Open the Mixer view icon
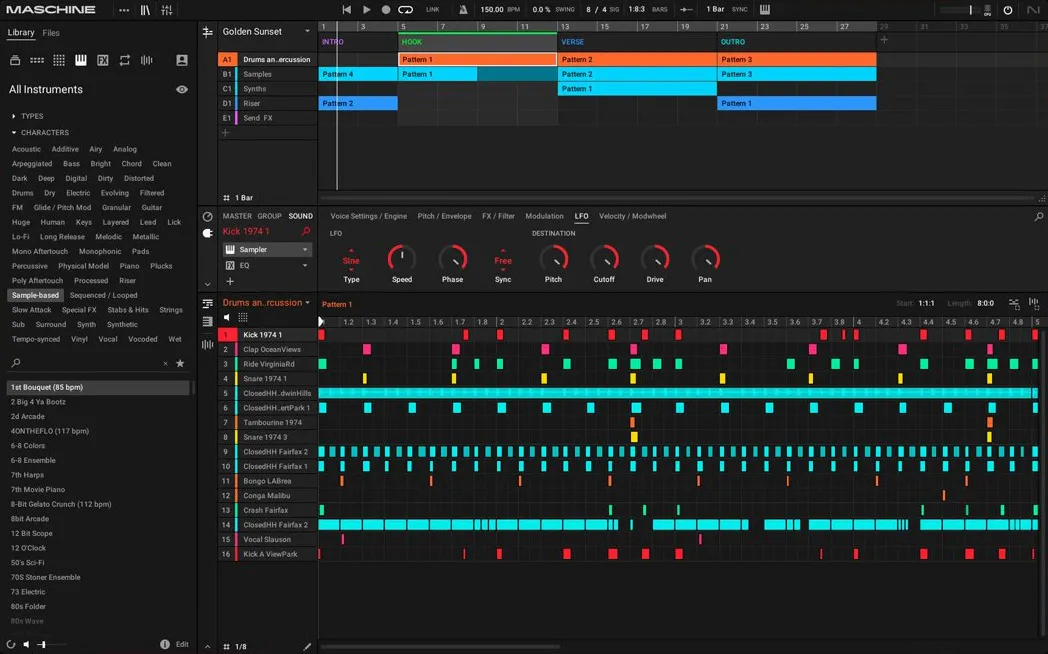The width and height of the screenshot is (1048, 654). (166, 10)
